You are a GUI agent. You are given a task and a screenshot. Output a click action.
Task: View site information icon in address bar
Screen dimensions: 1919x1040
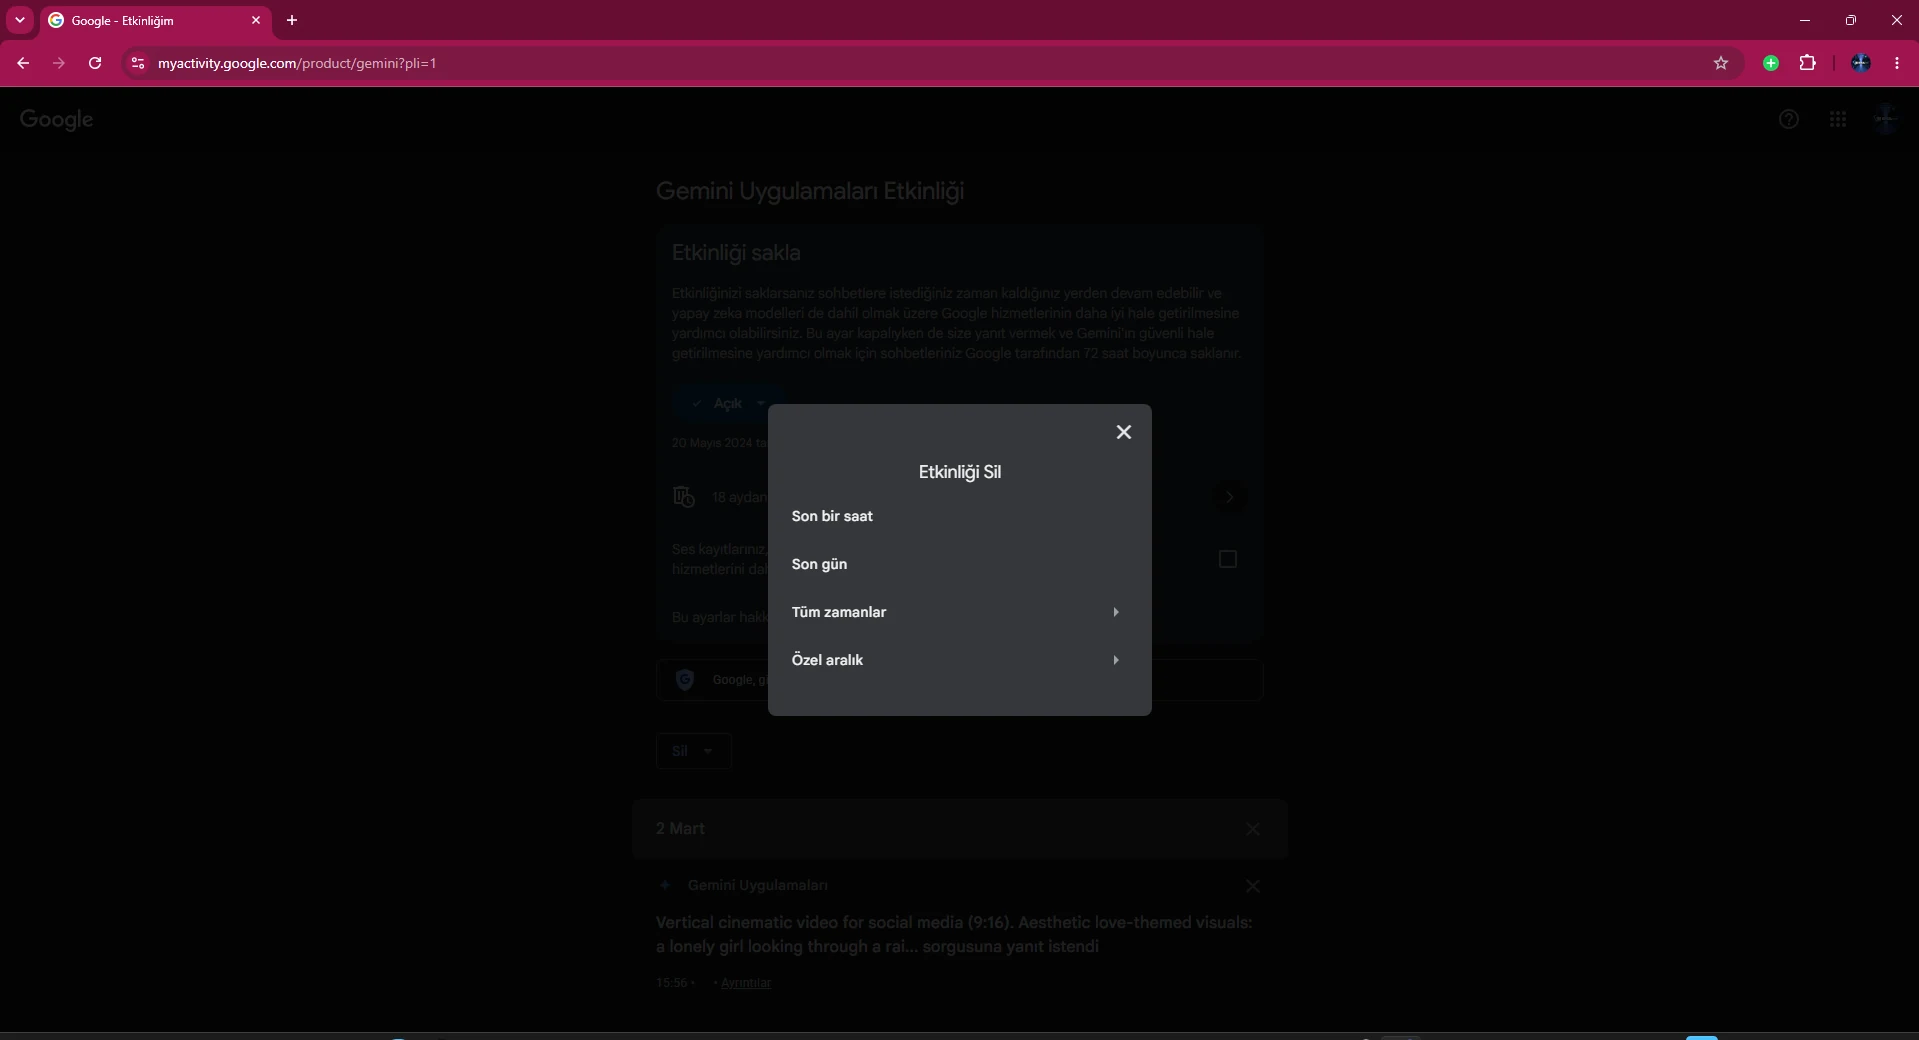[x=138, y=63]
